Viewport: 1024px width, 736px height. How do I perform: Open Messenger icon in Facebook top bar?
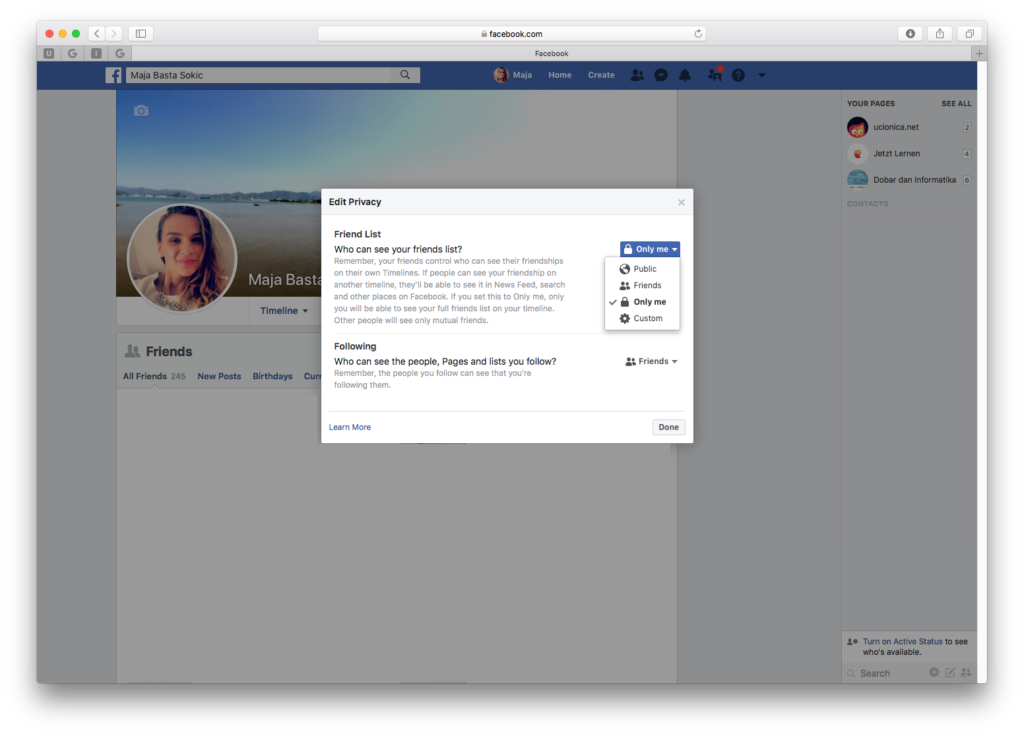pos(661,75)
